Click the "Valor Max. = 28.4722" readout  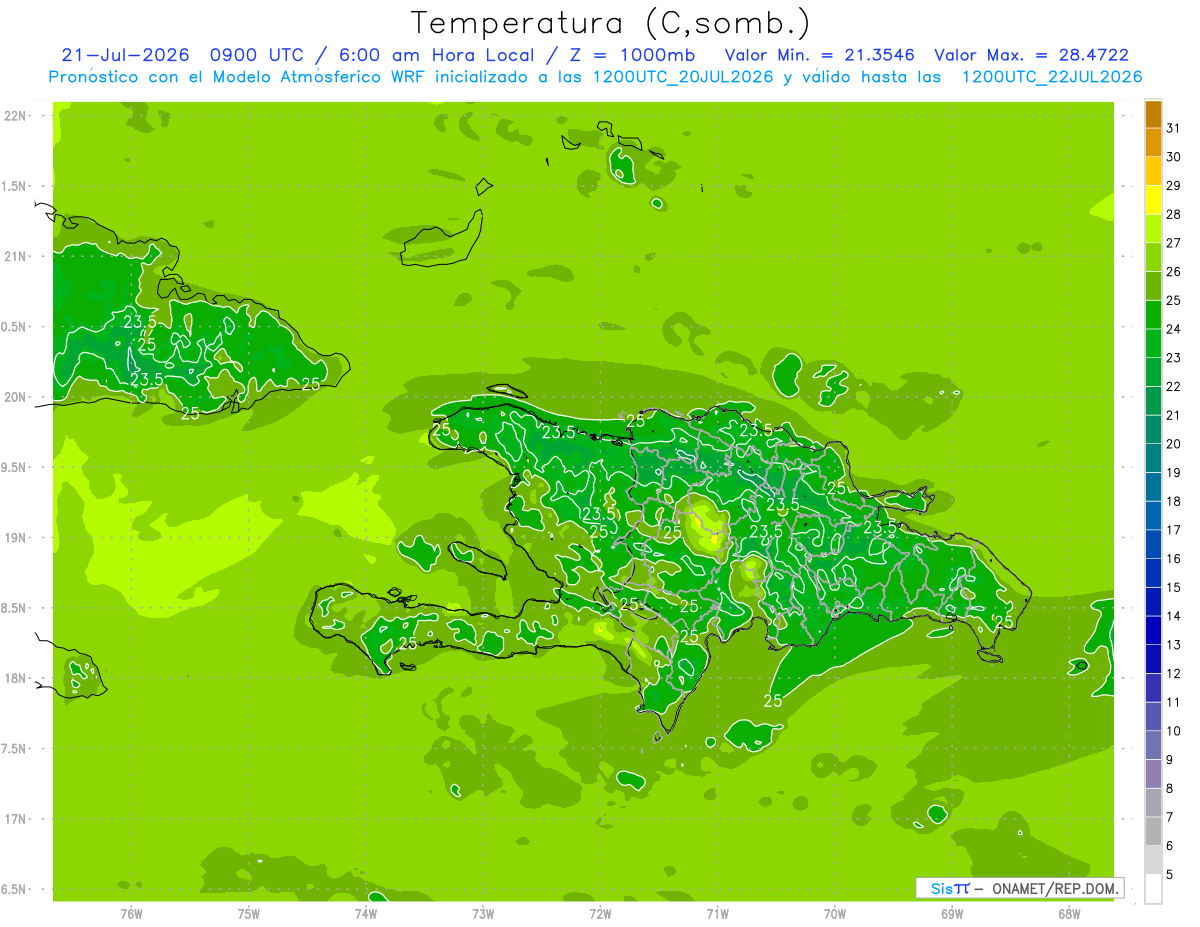coord(1032,56)
